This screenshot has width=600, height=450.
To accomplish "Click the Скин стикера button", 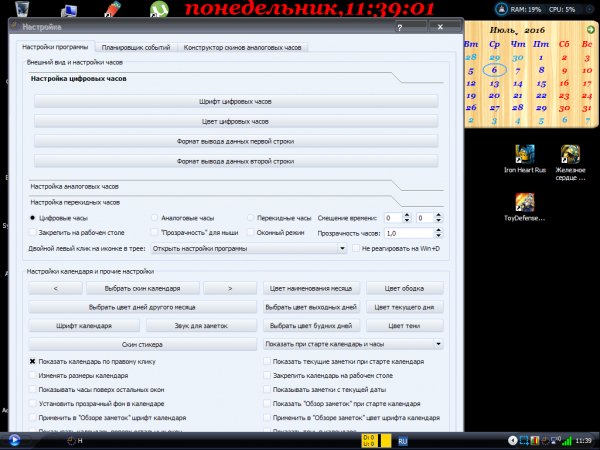I will 142,344.
